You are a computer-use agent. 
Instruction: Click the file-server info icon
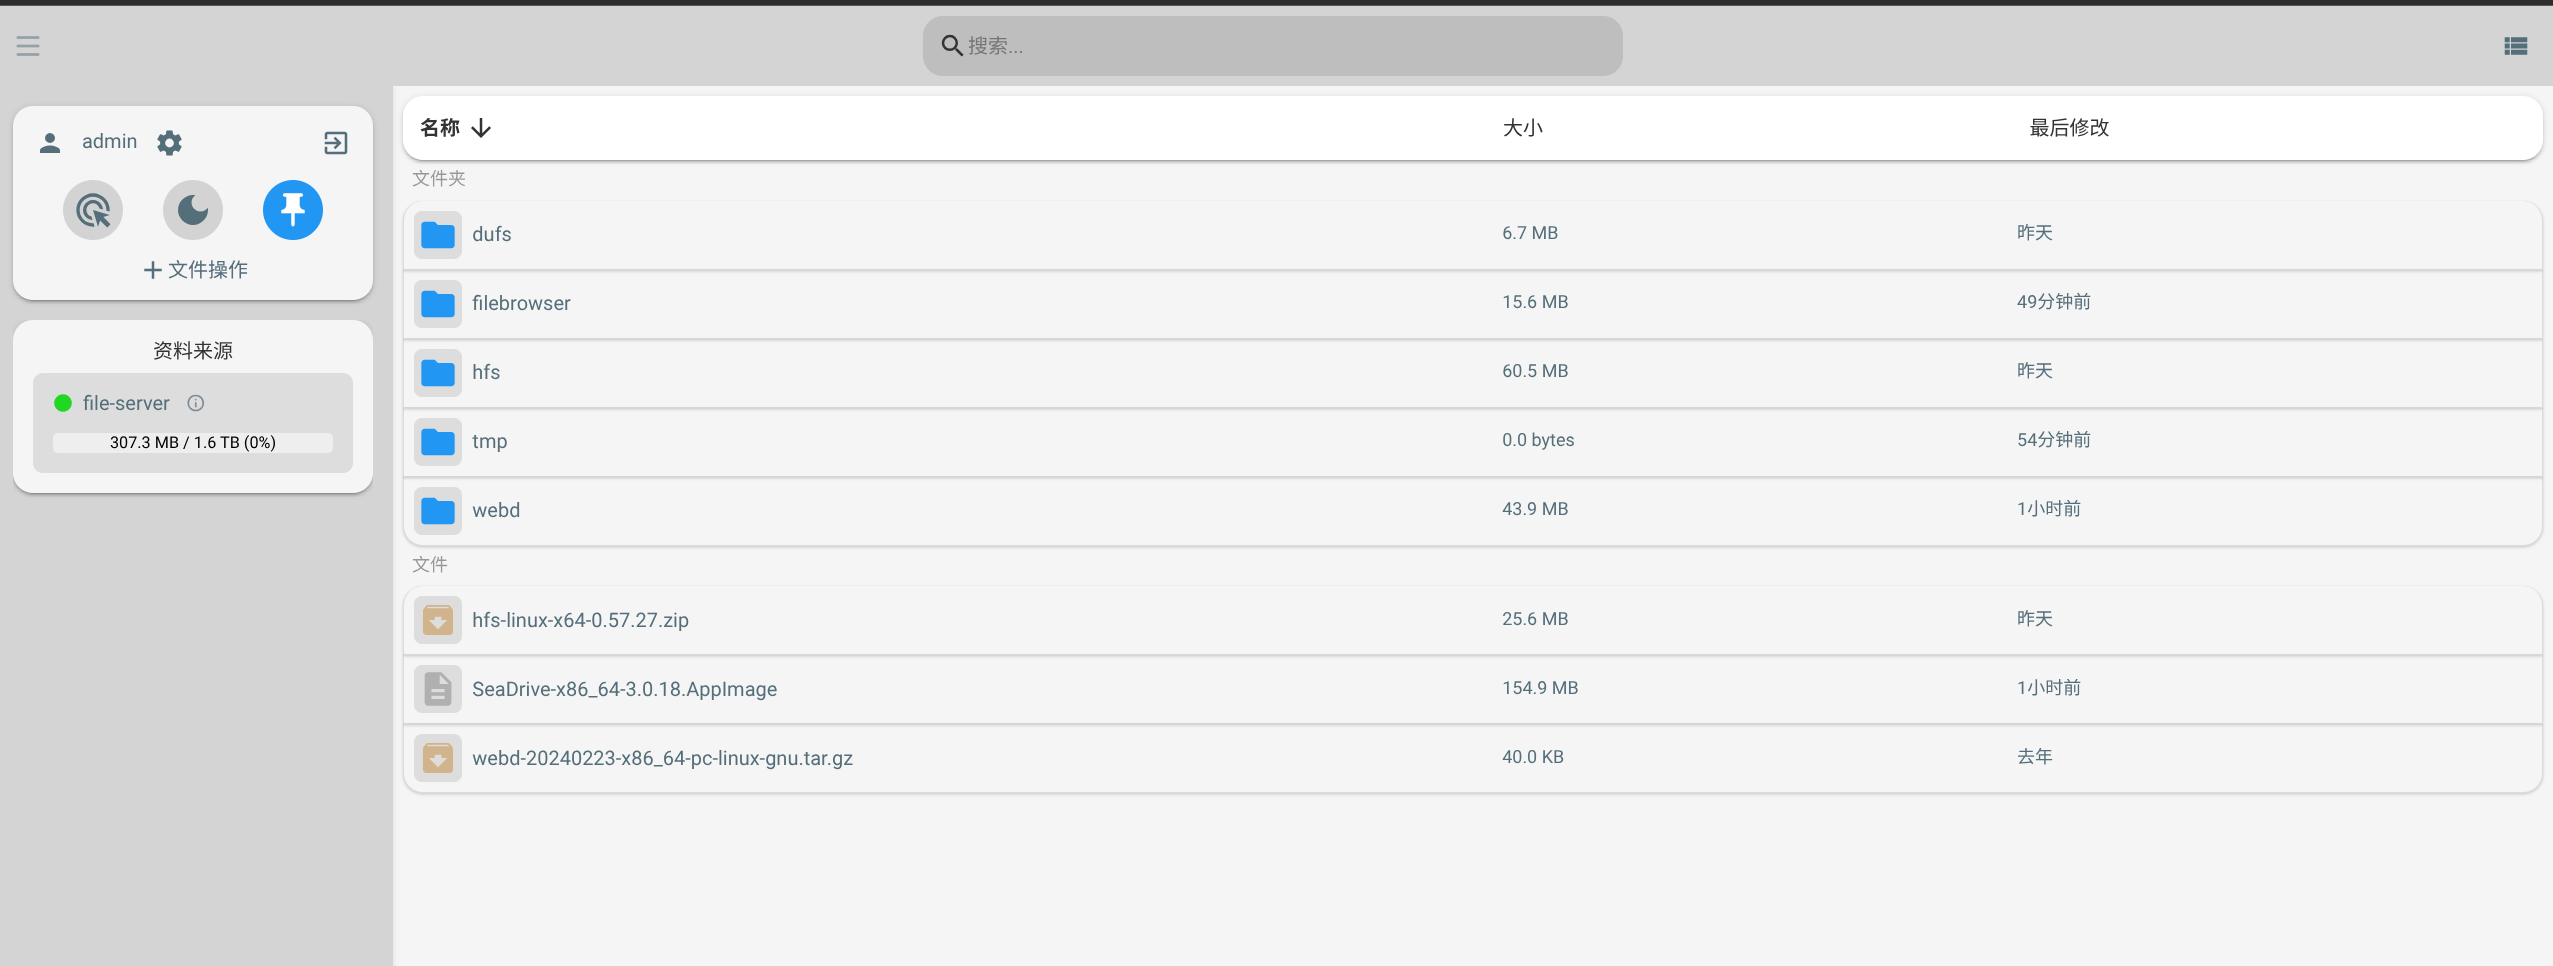click(196, 403)
